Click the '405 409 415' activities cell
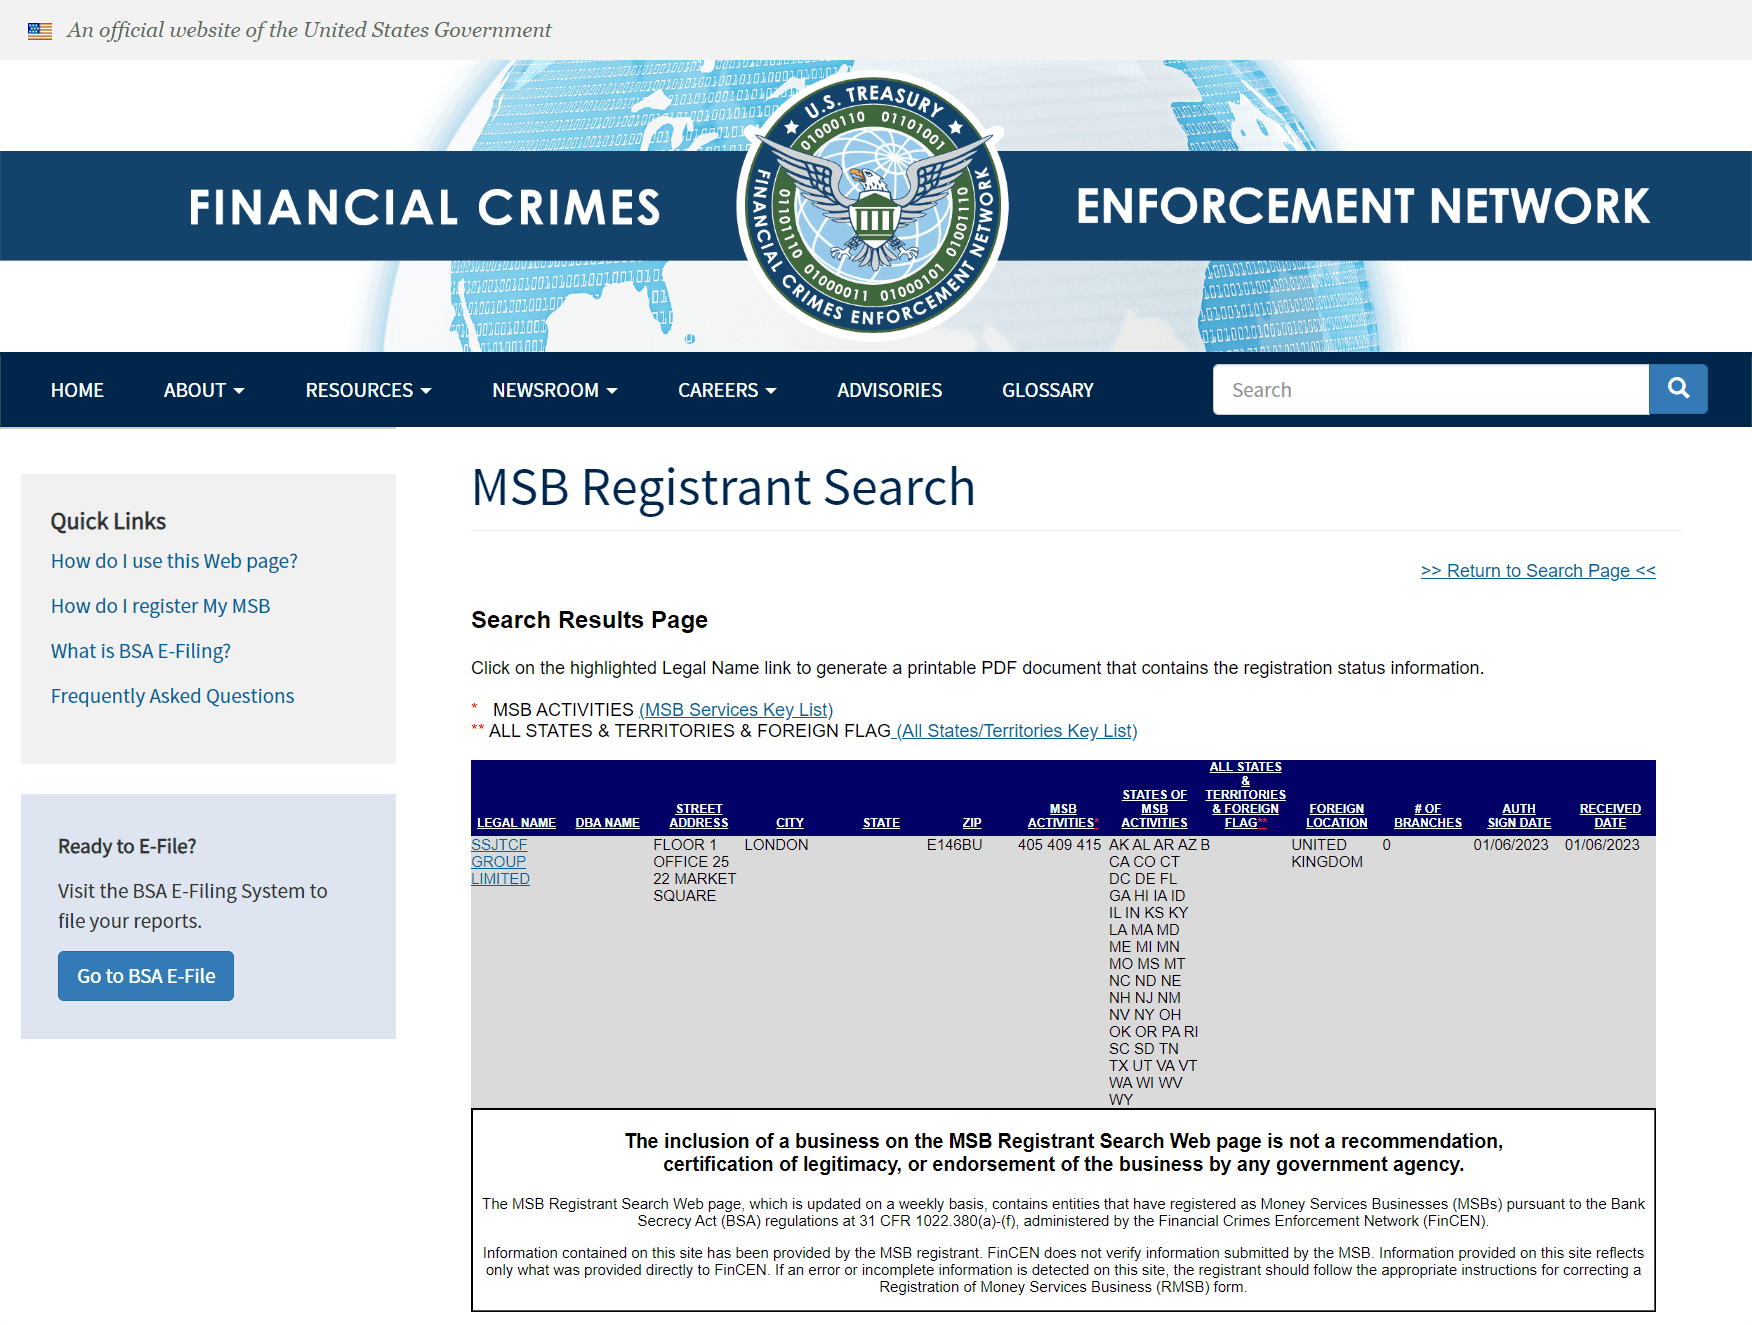Viewport: 1752px width, 1325px height. 1059,845
